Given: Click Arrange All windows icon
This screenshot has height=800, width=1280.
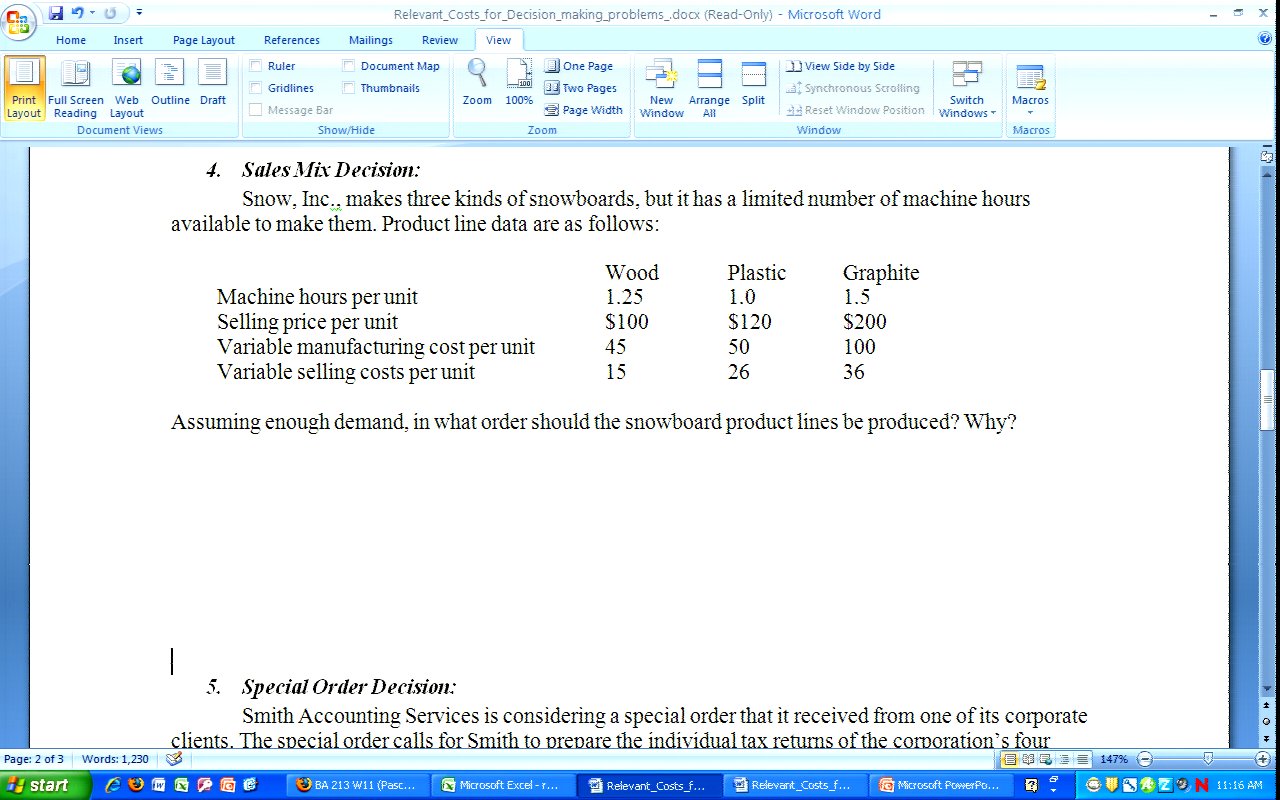Looking at the screenshot, I should (x=709, y=88).
